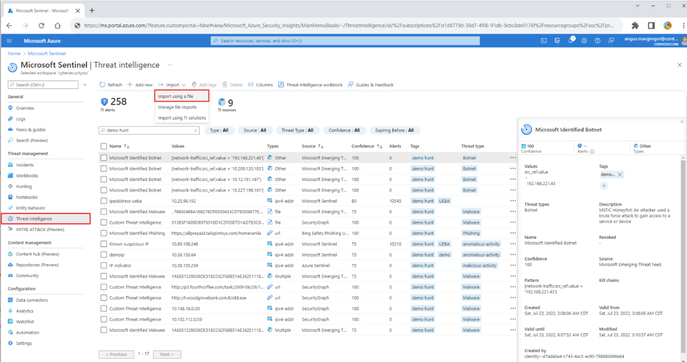This screenshot has height=362, width=687.
Task: Open Logs in the sidebar
Action: pos(21,119)
